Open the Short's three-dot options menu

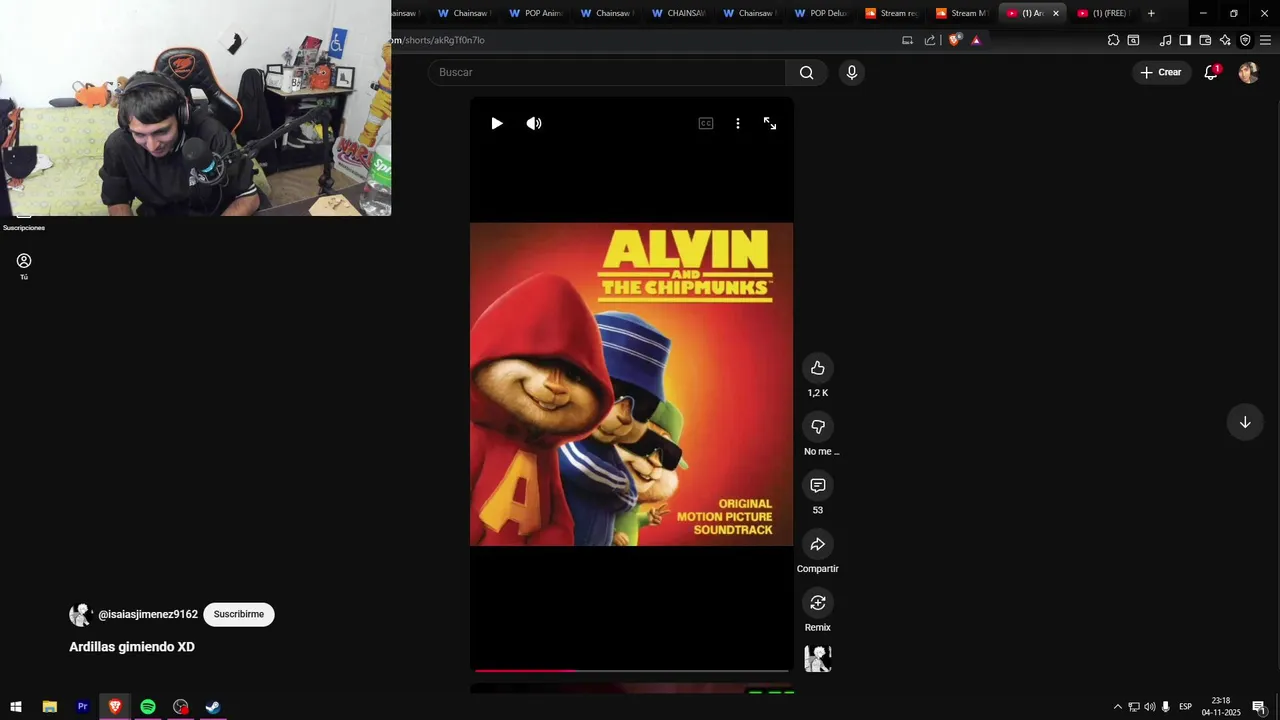(x=738, y=123)
